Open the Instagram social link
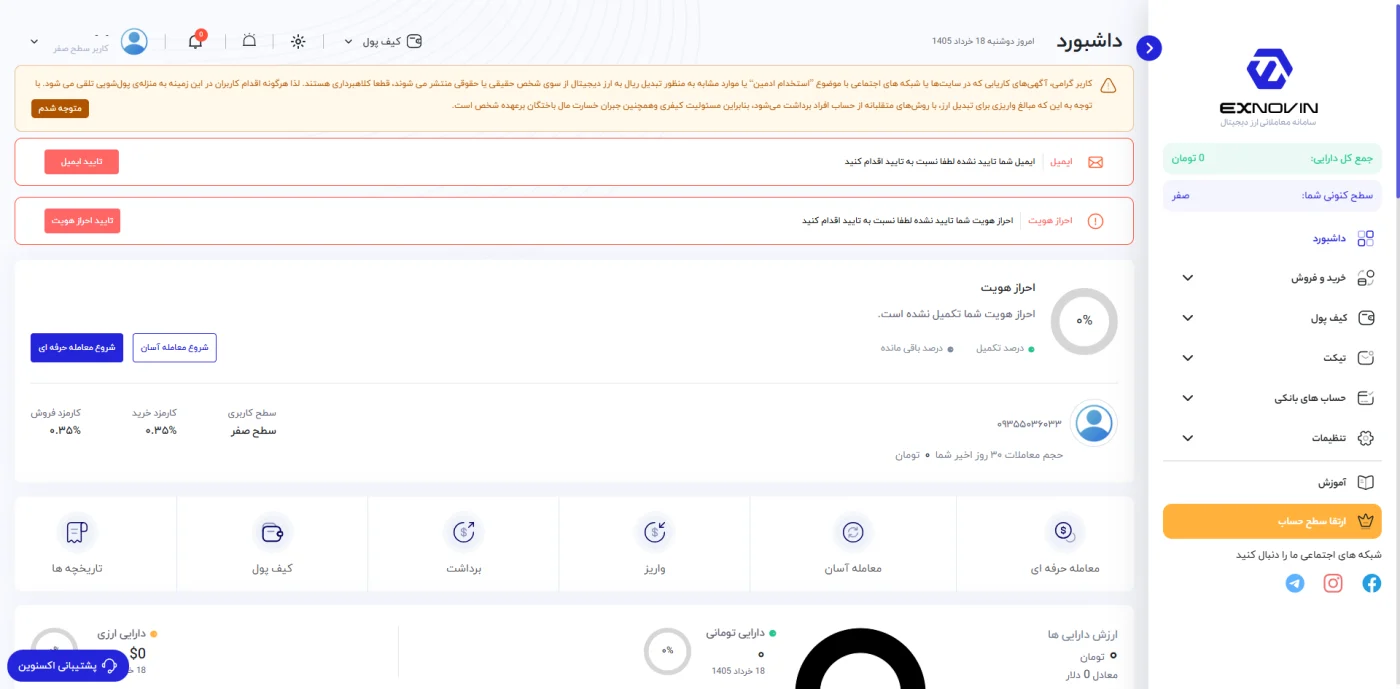This screenshot has height=689, width=1400. coord(1333,583)
